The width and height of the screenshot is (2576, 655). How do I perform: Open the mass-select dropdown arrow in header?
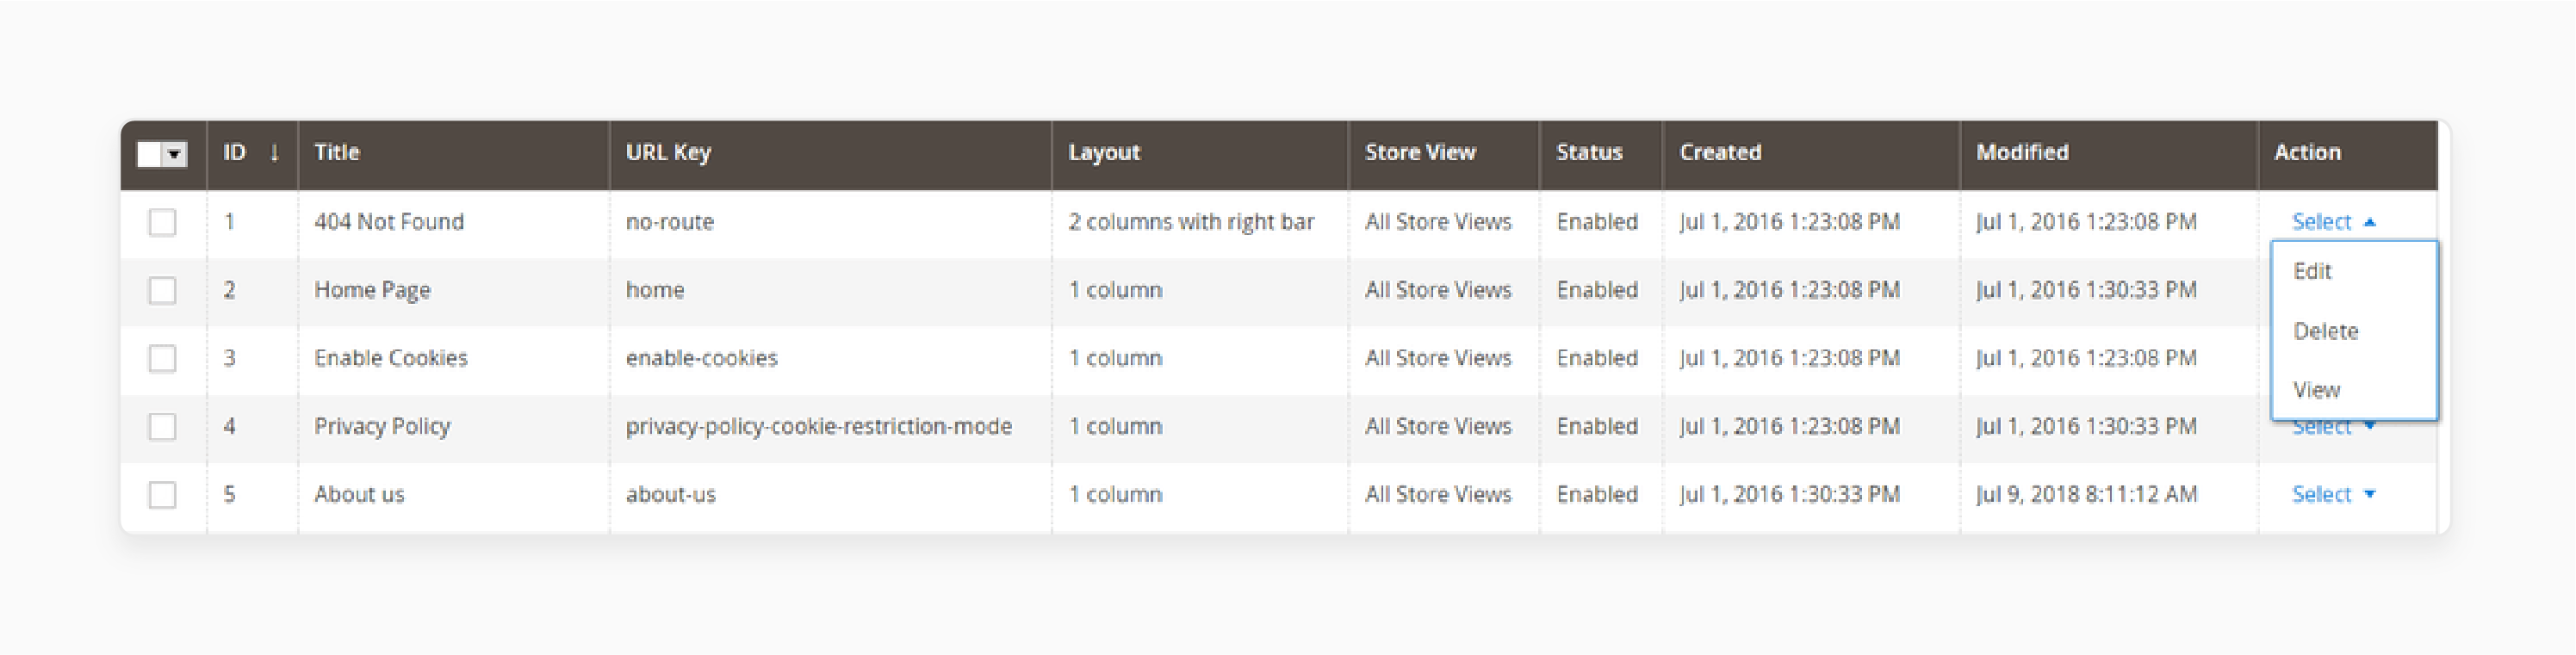(175, 154)
